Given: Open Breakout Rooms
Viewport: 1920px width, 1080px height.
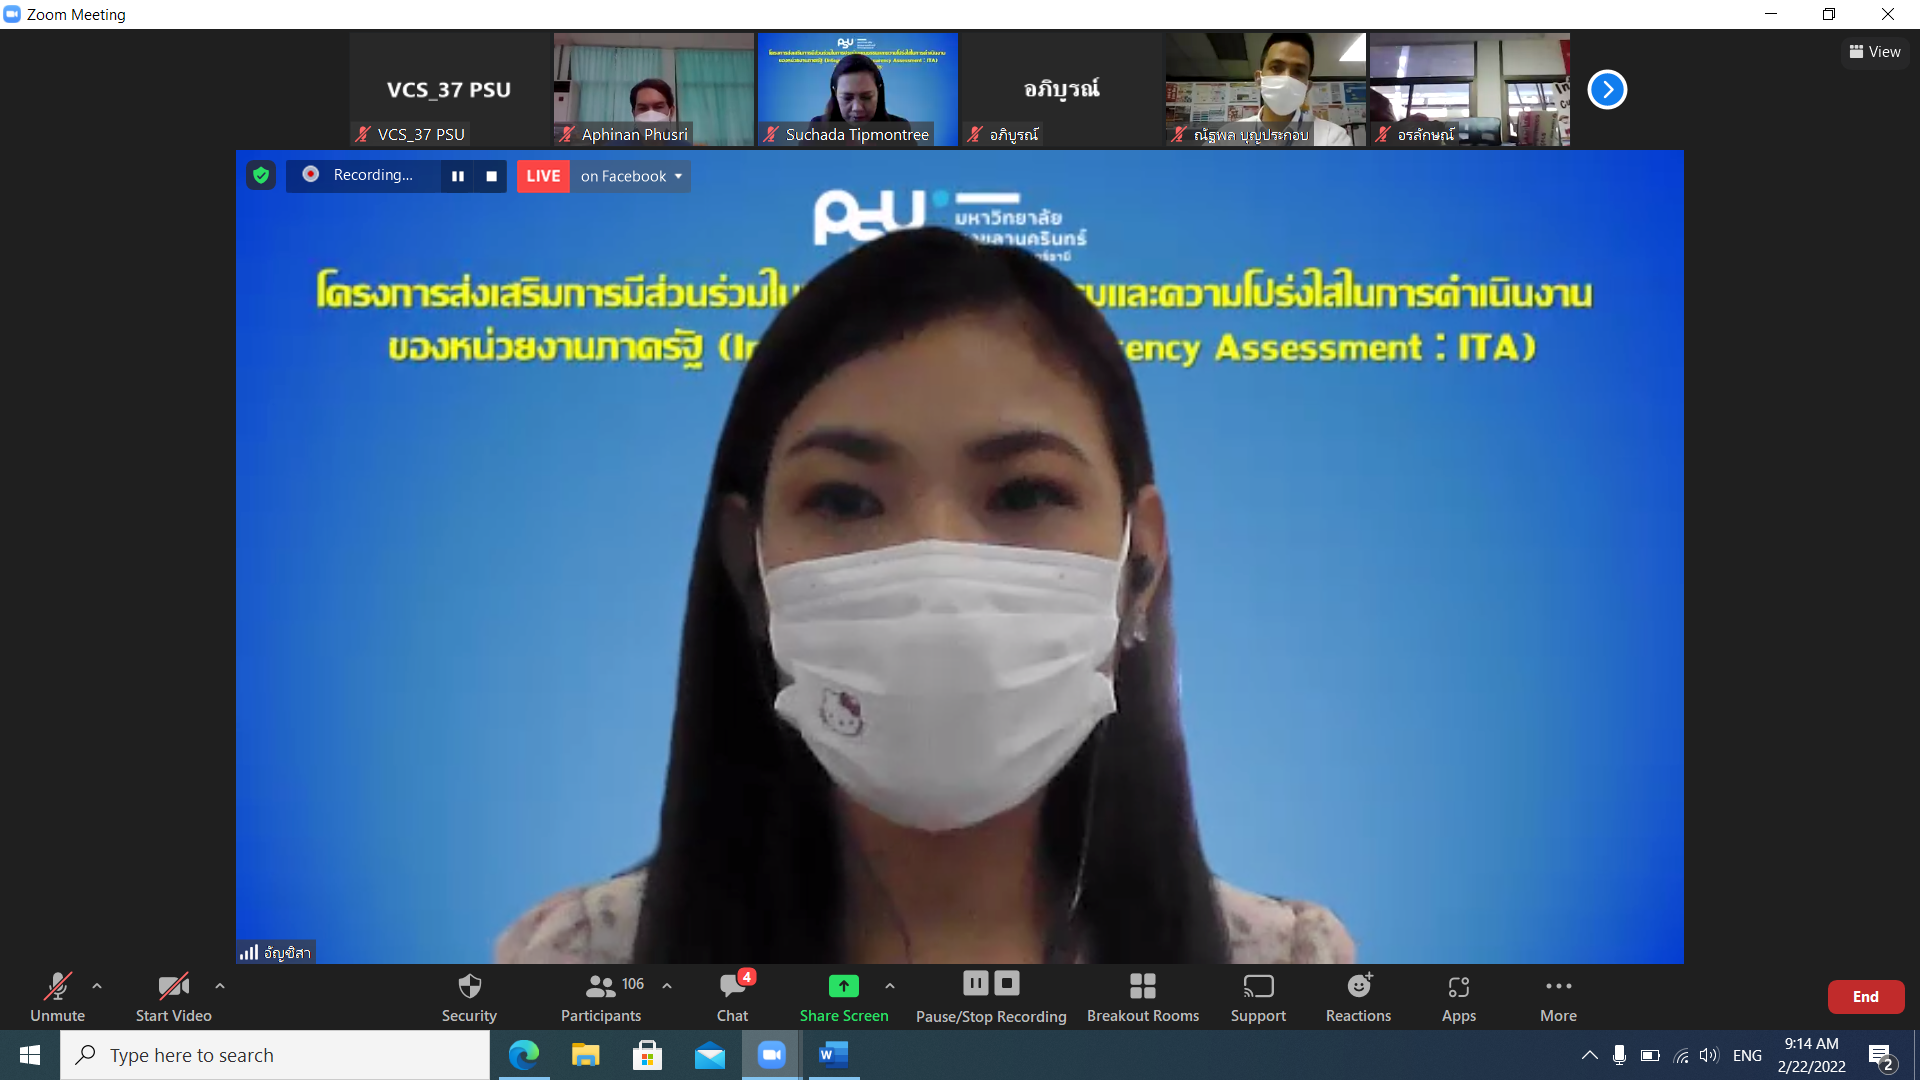Looking at the screenshot, I should 1143,997.
